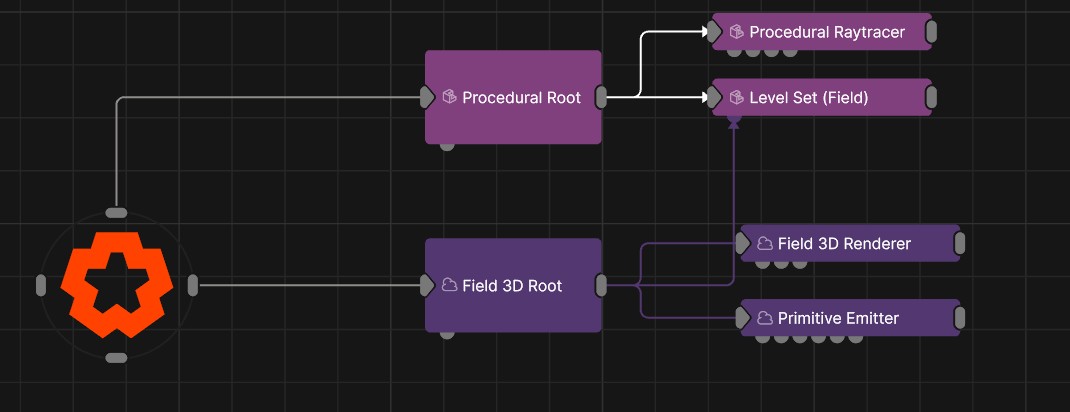Select the Field 3D Renderer node label
Screen dimensions: 1070x412
[844, 243]
